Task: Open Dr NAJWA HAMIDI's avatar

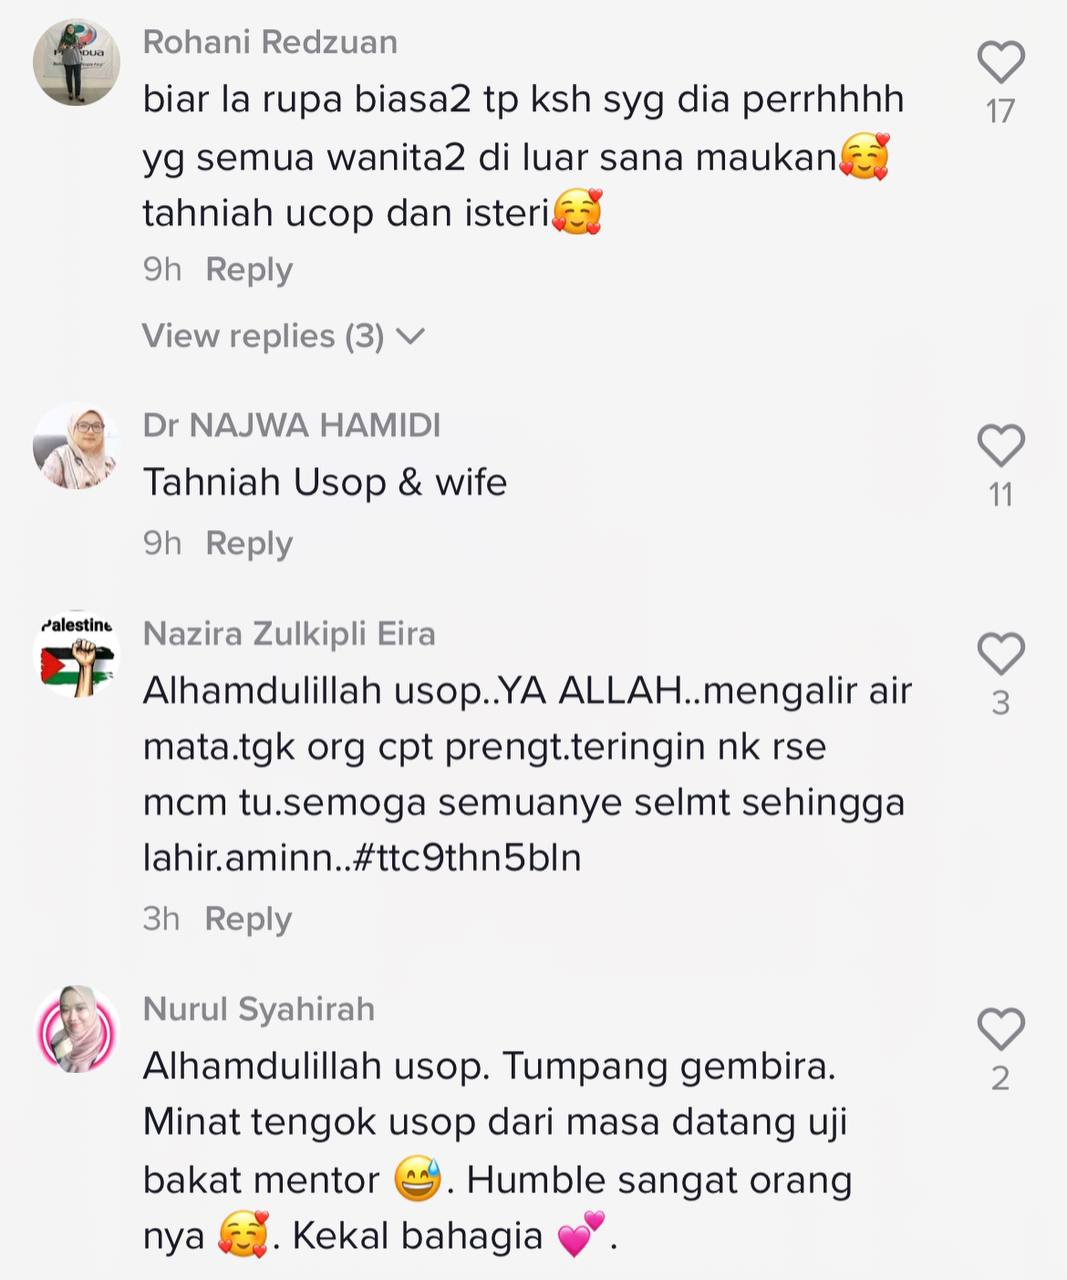Action: pyautogui.click(x=77, y=446)
